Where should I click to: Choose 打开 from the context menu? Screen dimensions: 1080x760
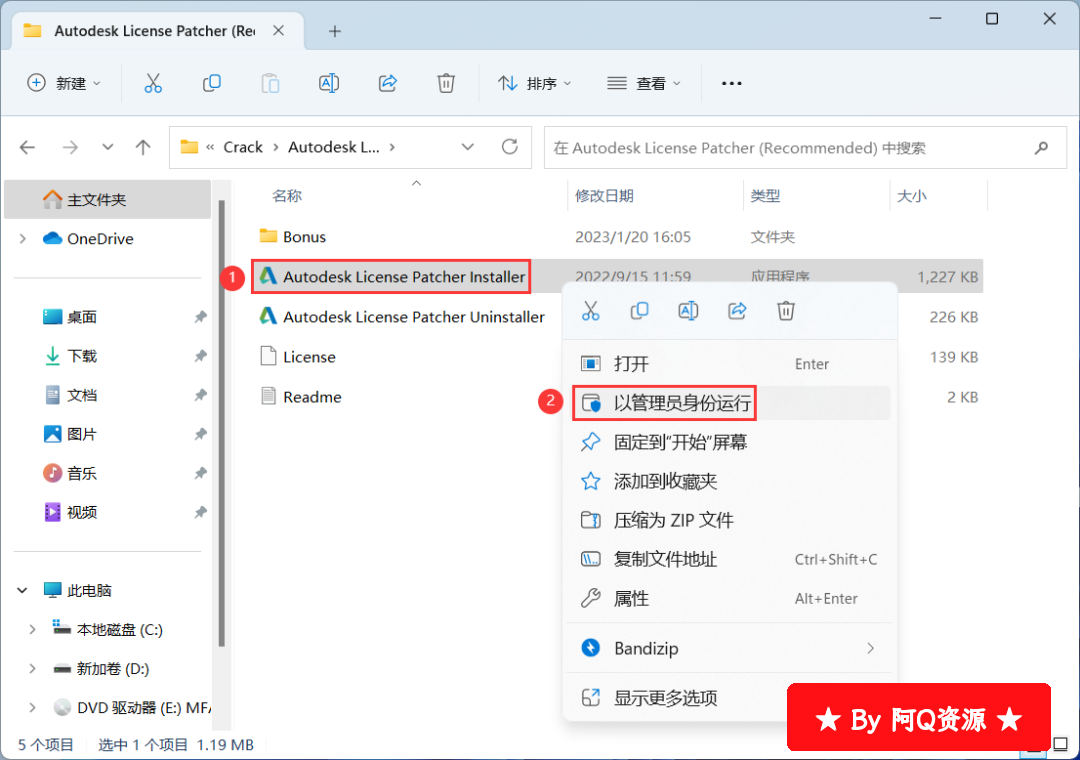tap(731, 364)
